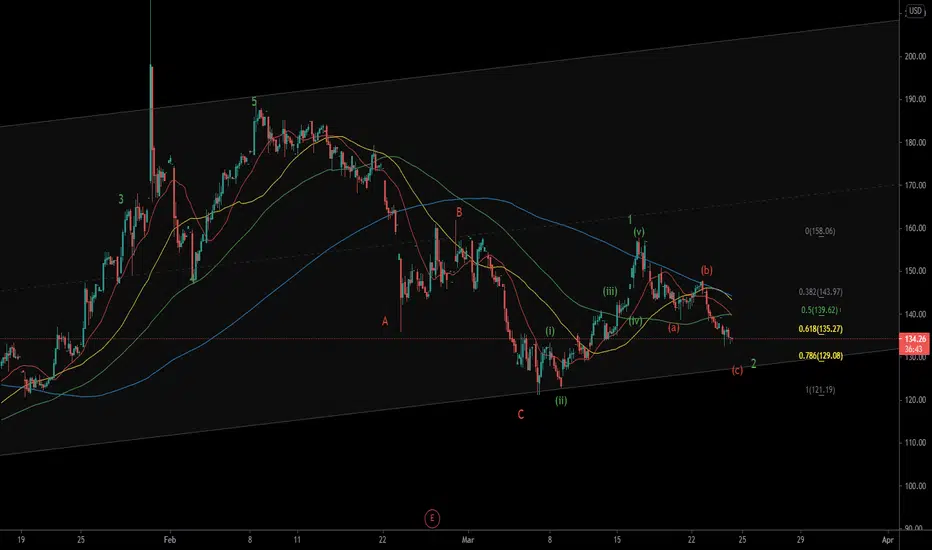This screenshot has width=932, height=550.
Task: Select the 0(158.06) Fibonacci level label
Action: tap(820, 231)
